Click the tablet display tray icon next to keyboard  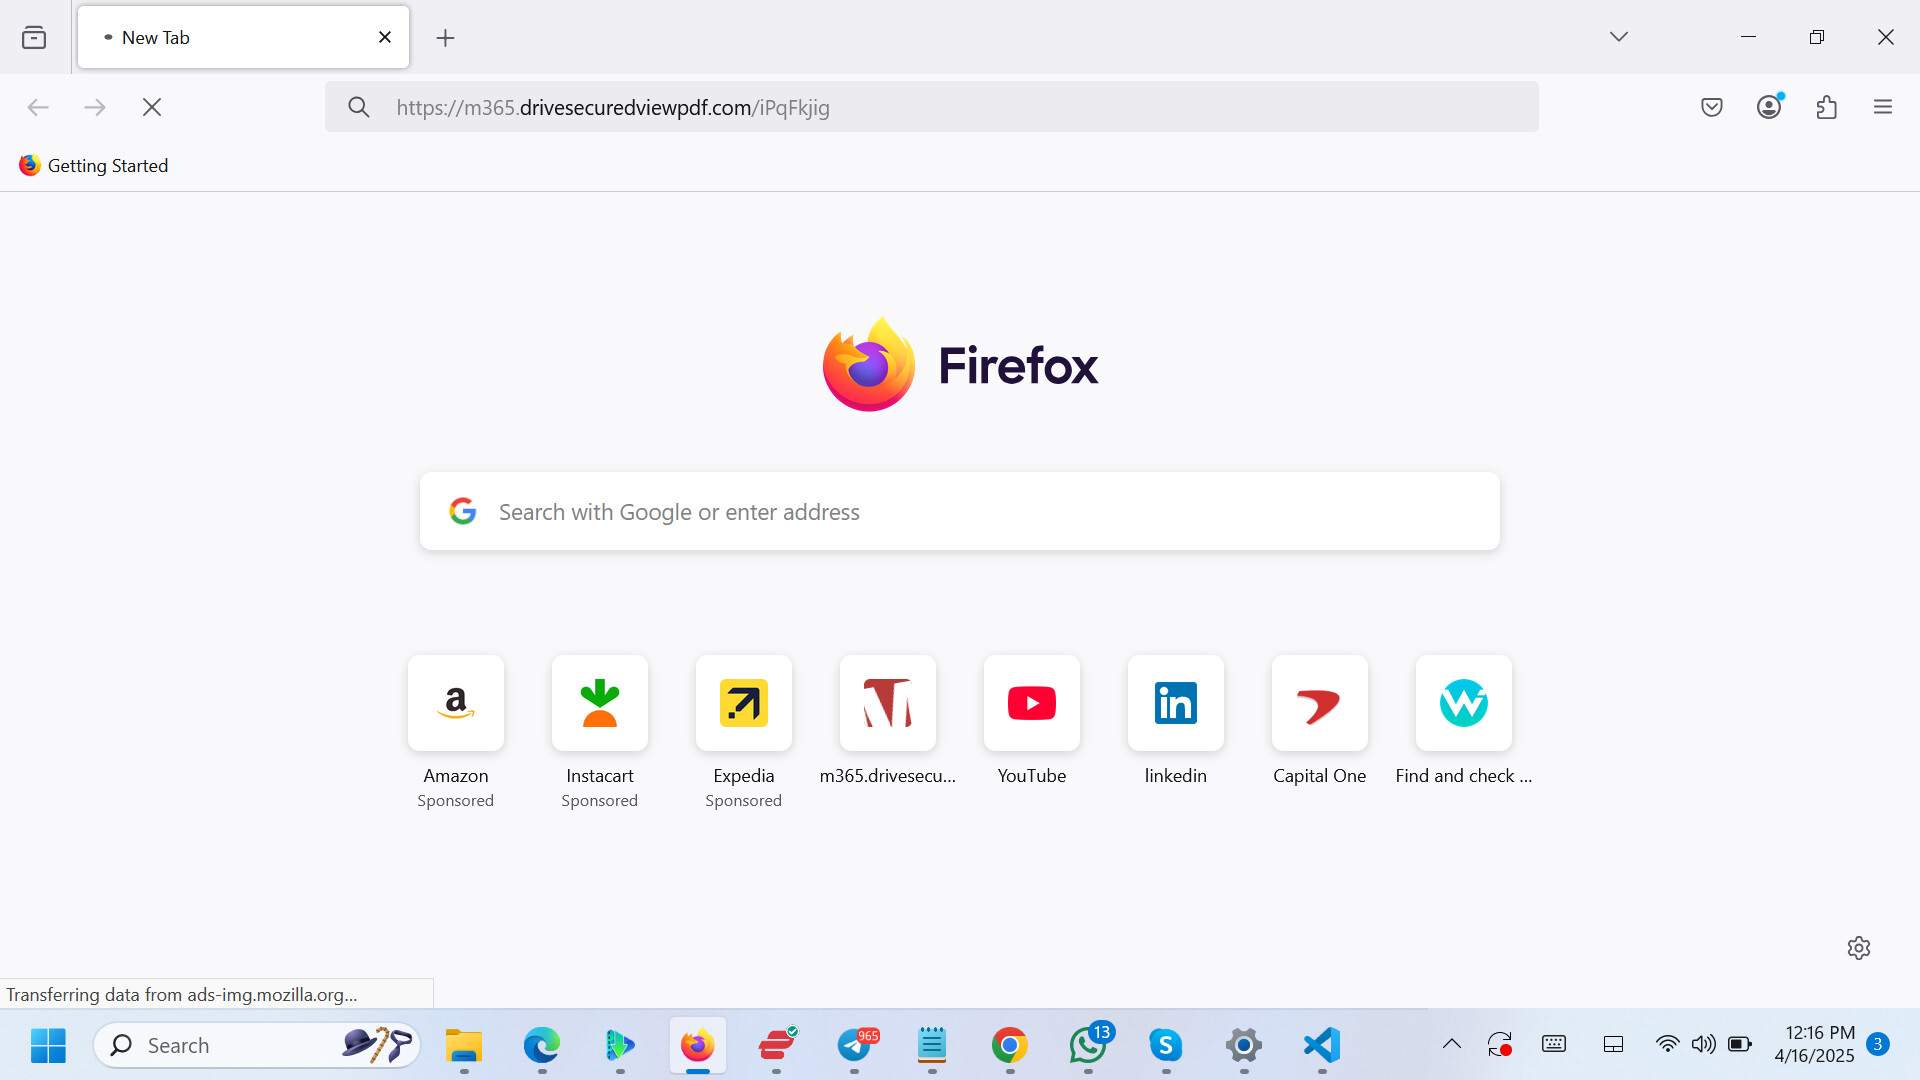click(1613, 1044)
